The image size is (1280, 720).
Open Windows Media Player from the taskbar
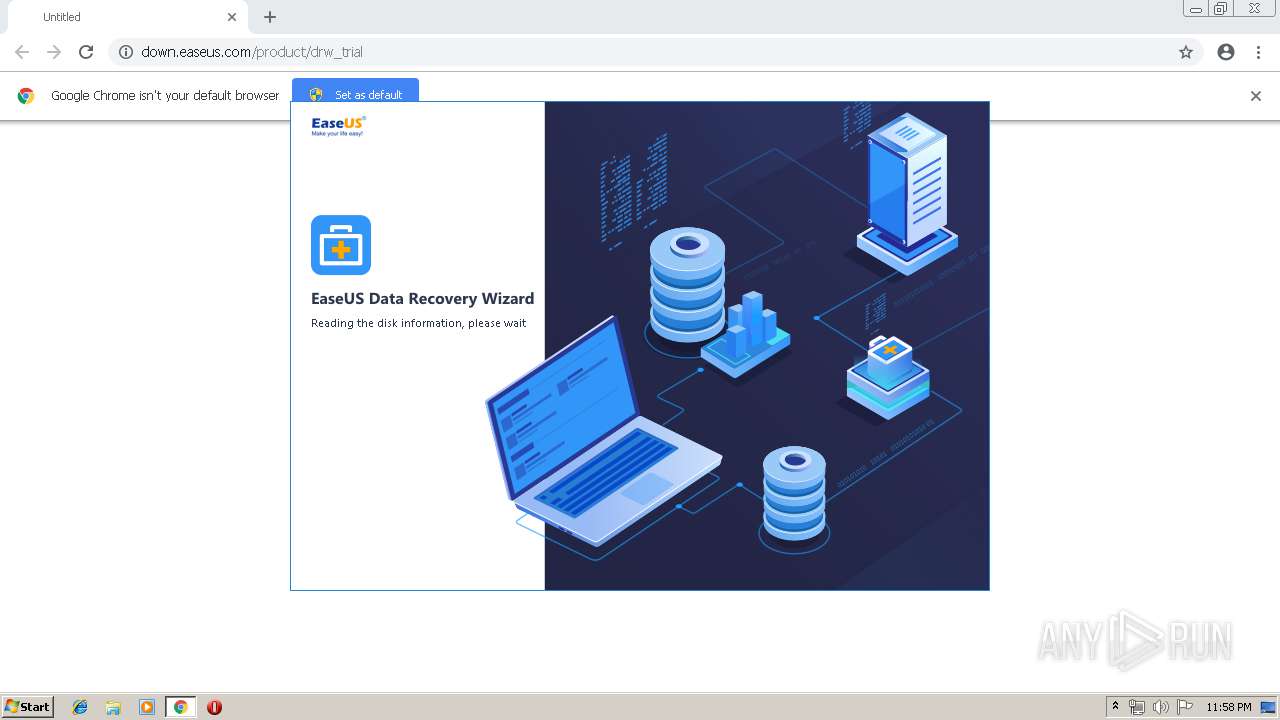click(147, 707)
